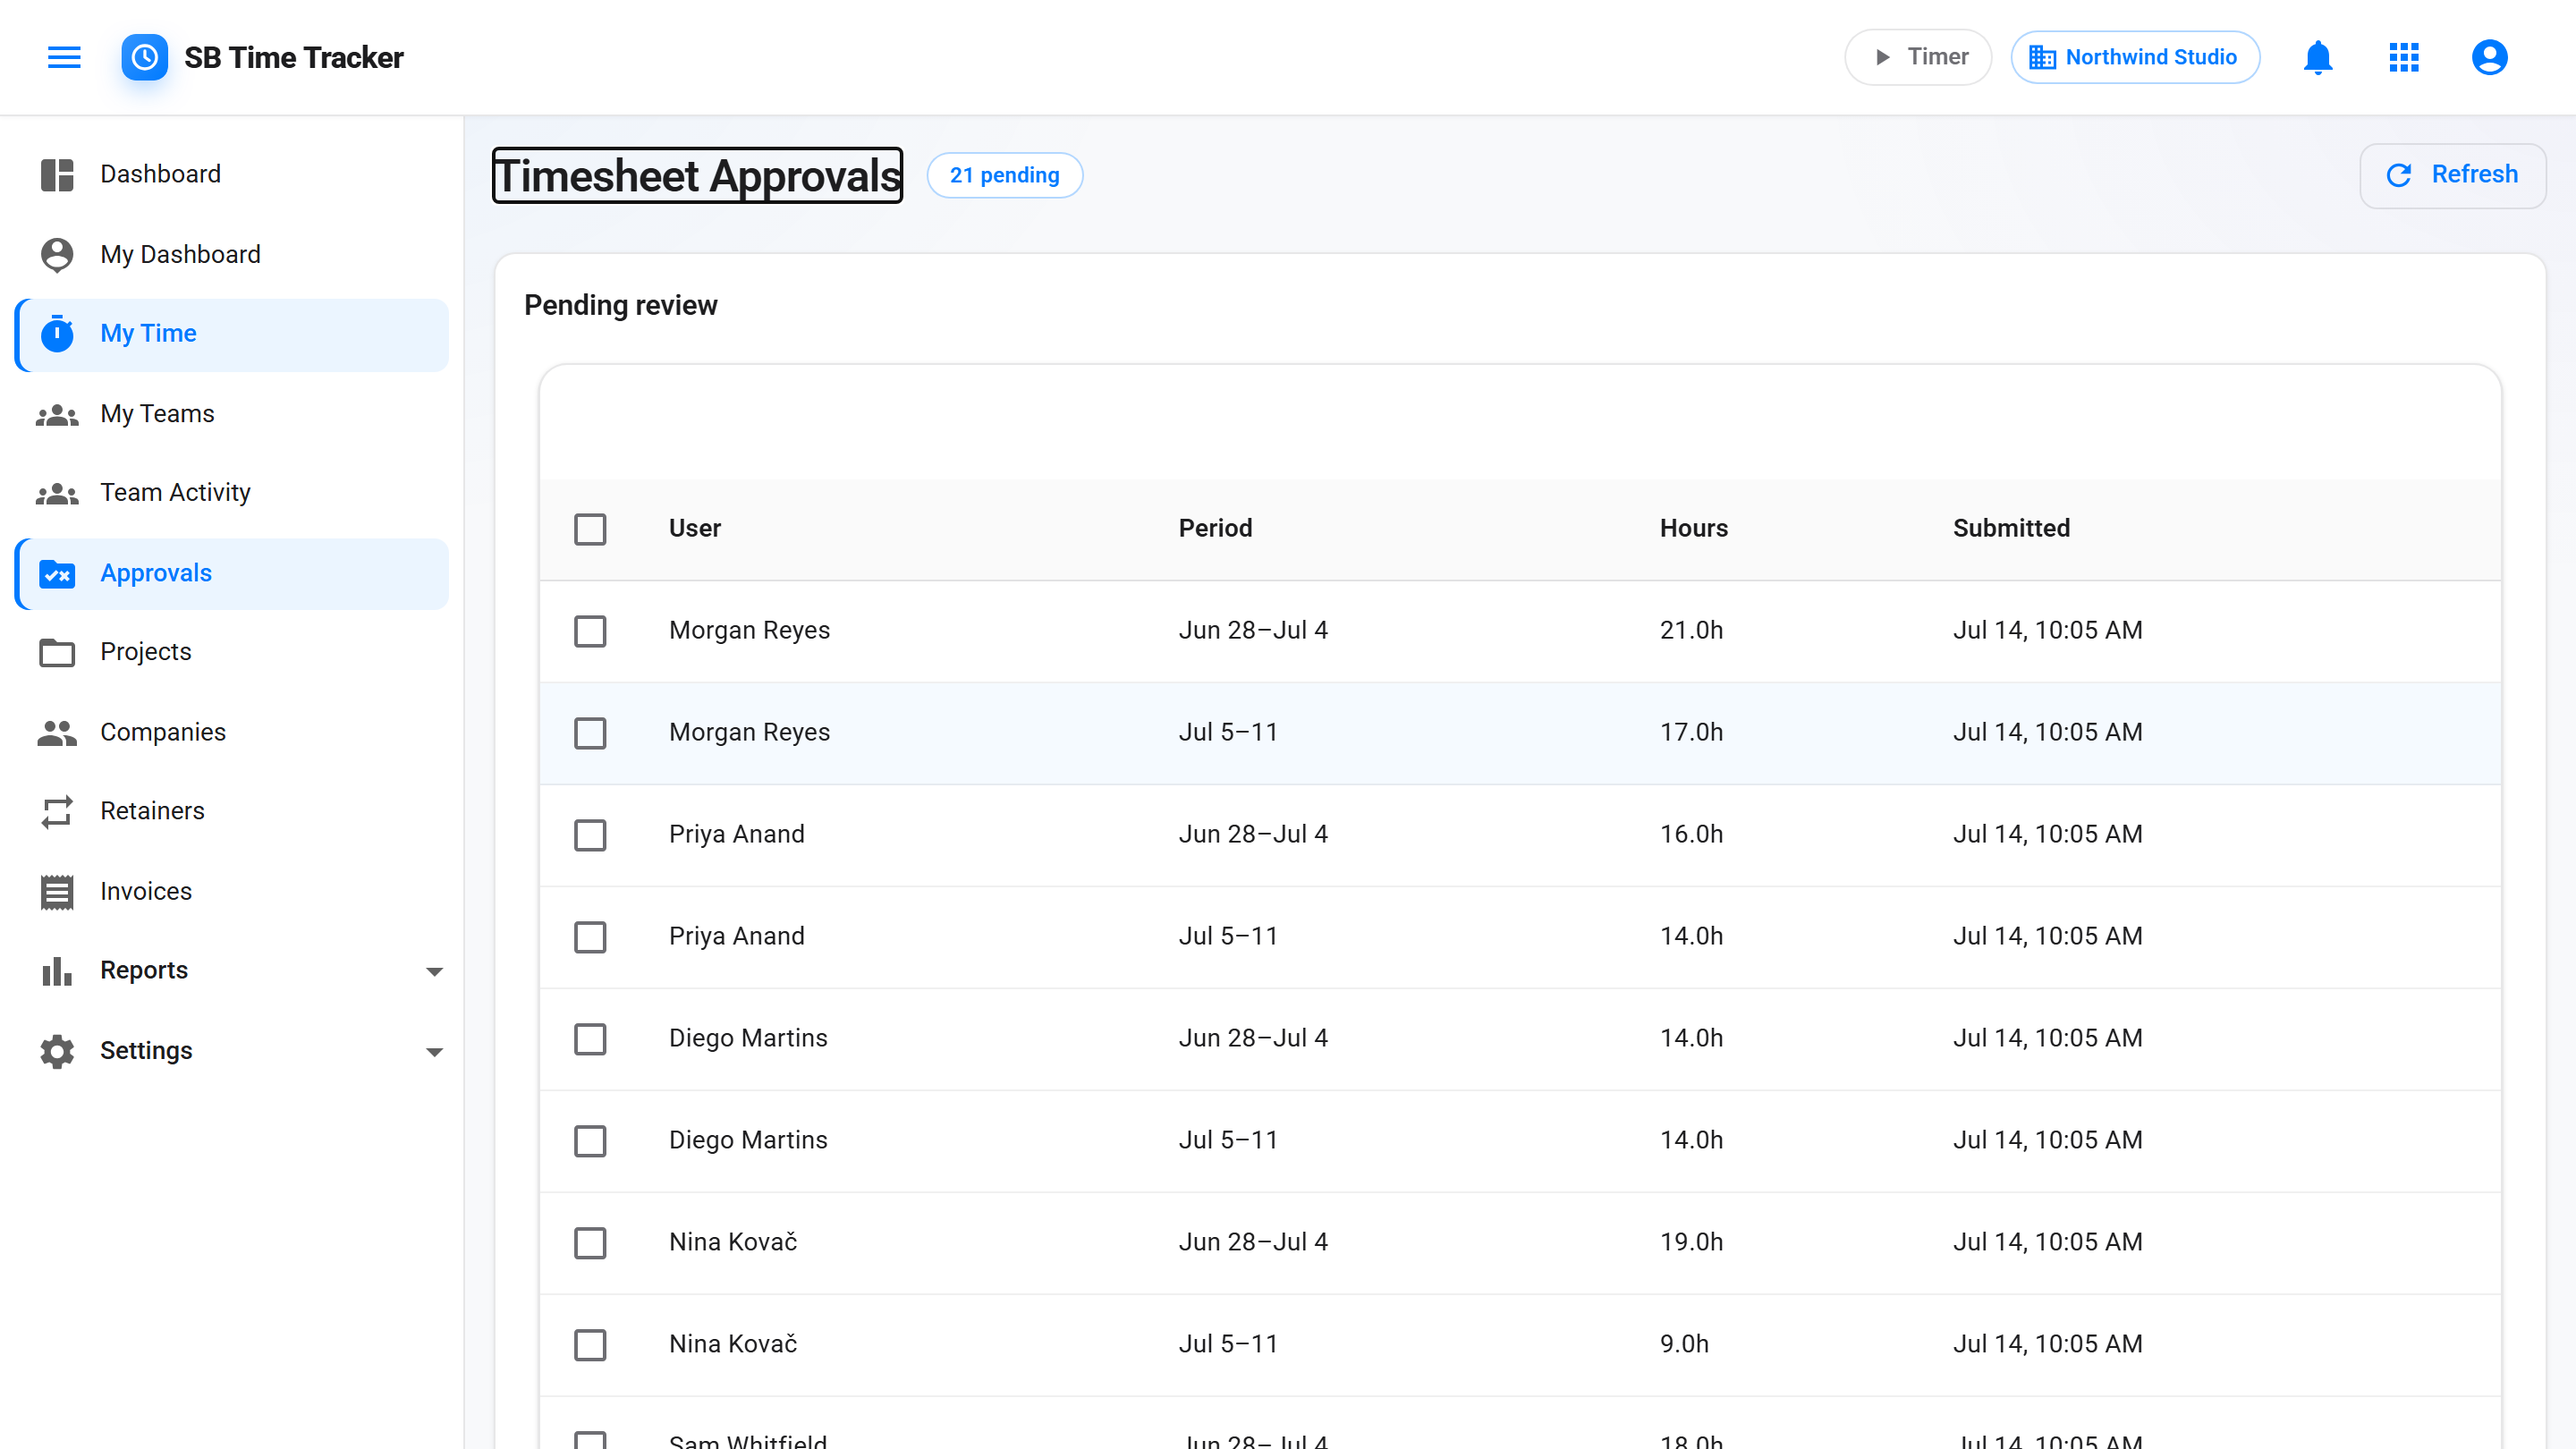Image resolution: width=2576 pixels, height=1449 pixels.
Task: Click the My Time stopwatch icon
Action: tap(57, 334)
